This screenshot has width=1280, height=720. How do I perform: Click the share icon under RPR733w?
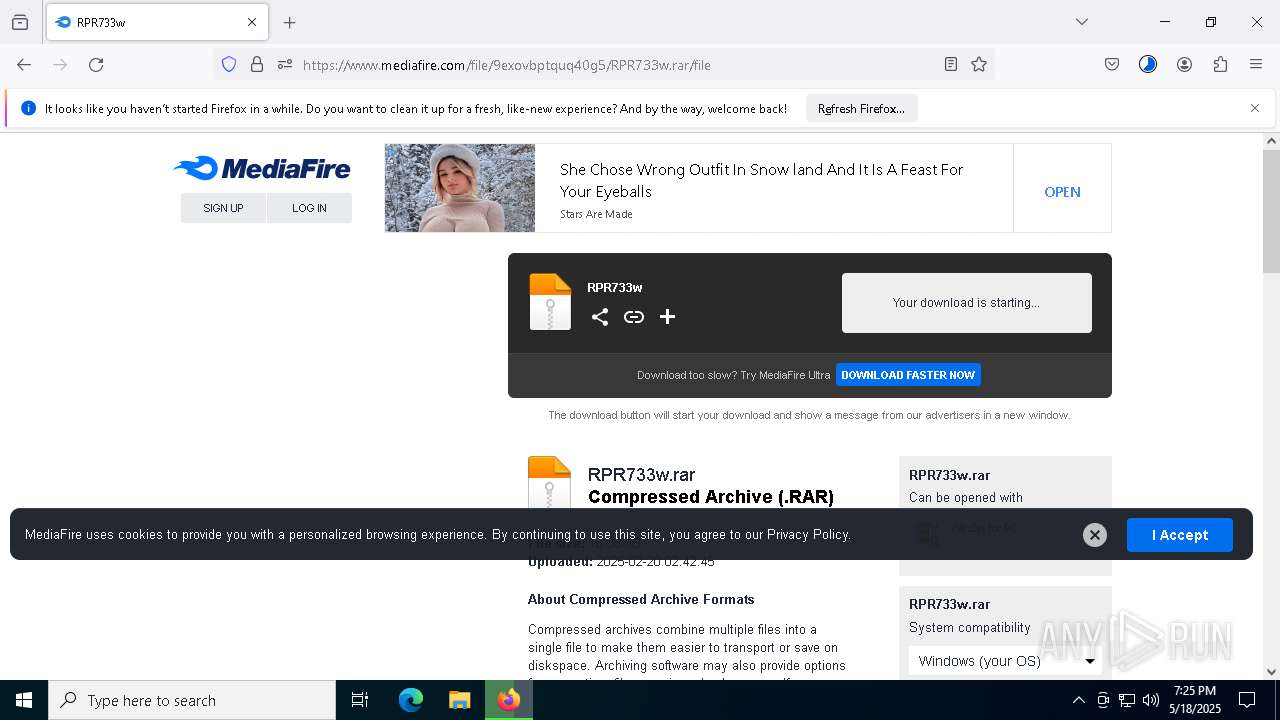pyautogui.click(x=600, y=317)
